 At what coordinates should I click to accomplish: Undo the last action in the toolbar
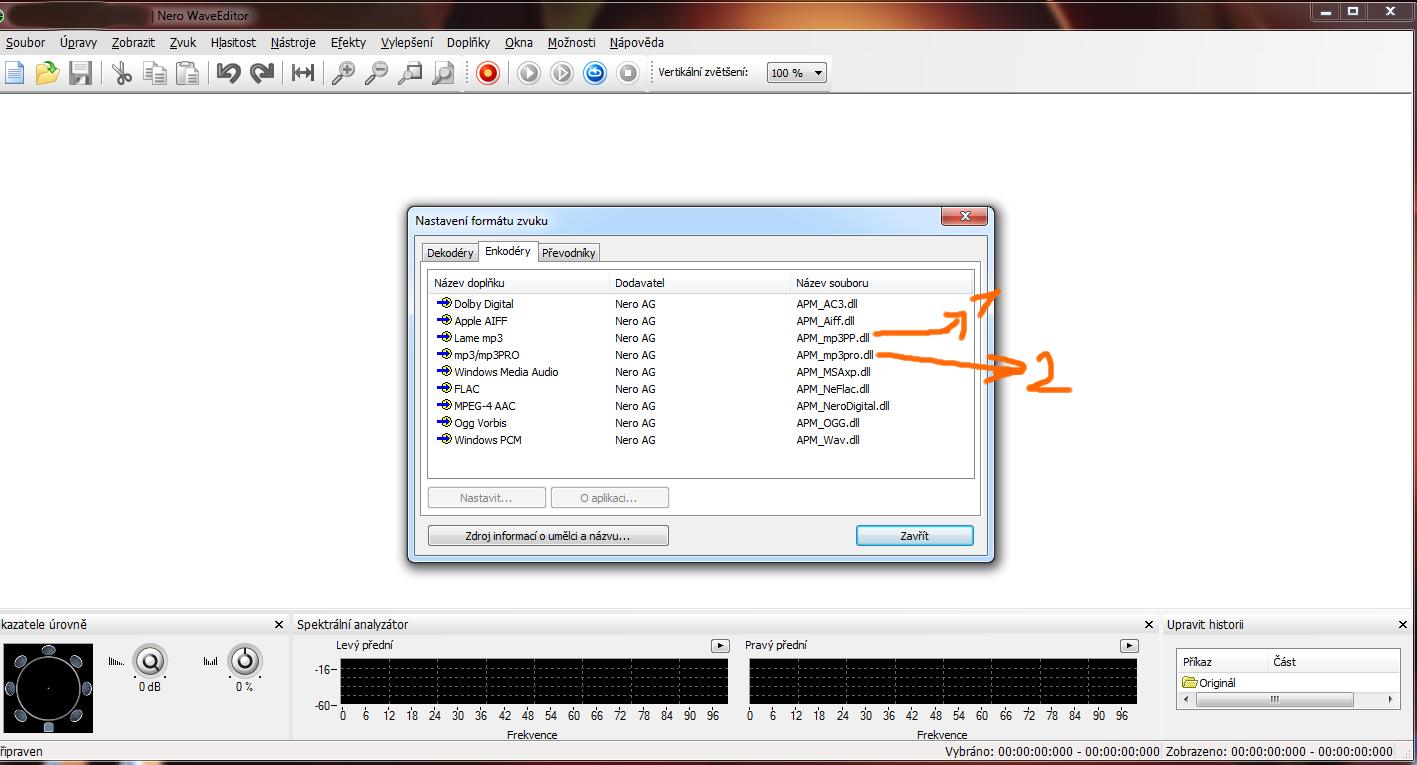pos(229,73)
